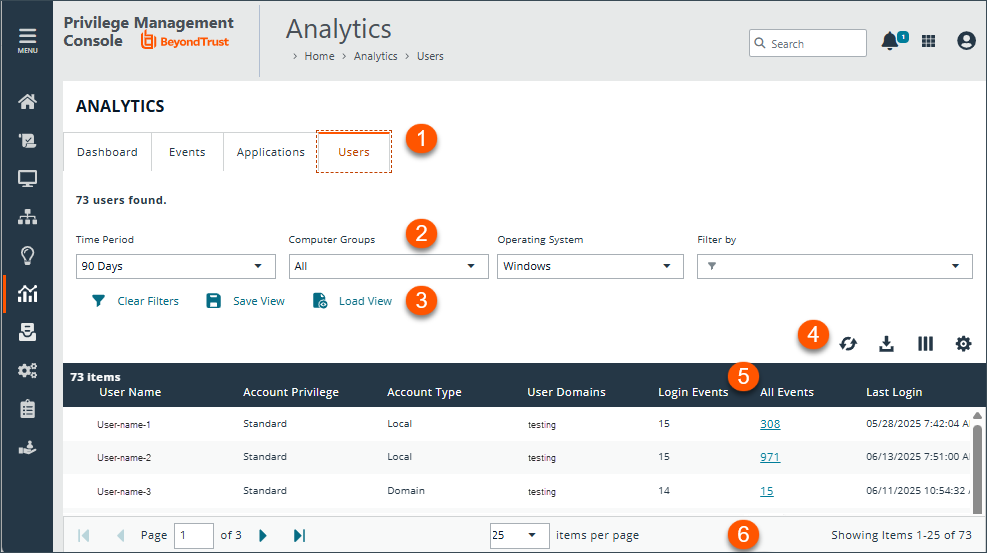Click the '73 users found.' text
The image size is (987, 553).
(121, 200)
